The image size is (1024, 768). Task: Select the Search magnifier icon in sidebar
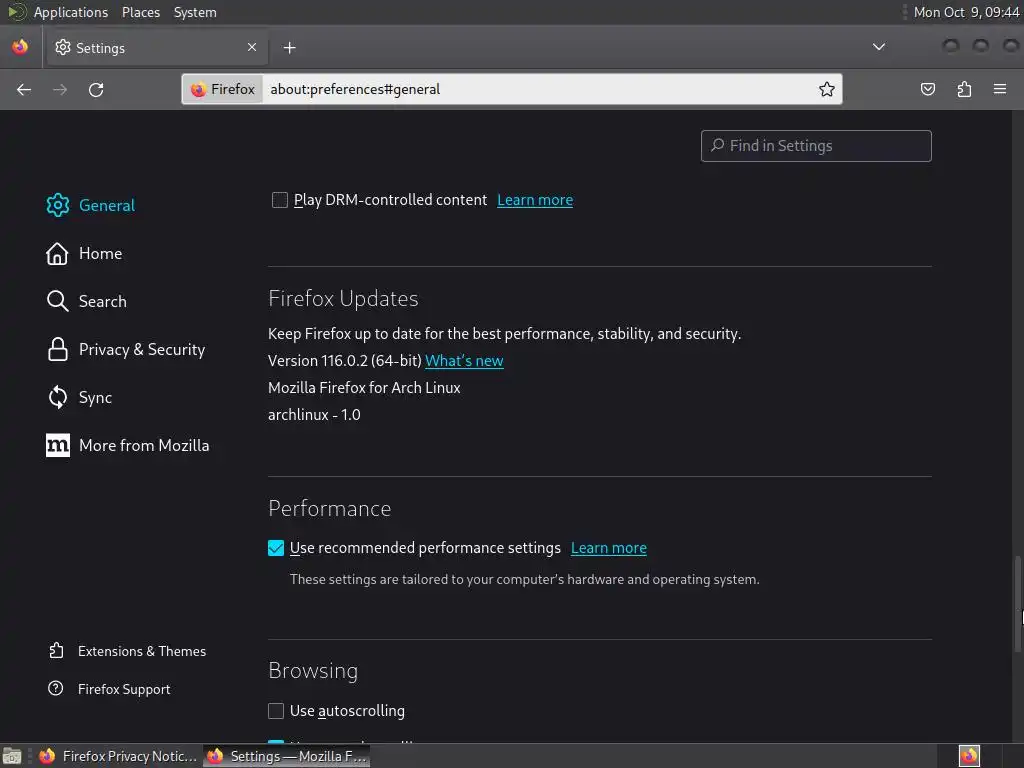[57, 301]
